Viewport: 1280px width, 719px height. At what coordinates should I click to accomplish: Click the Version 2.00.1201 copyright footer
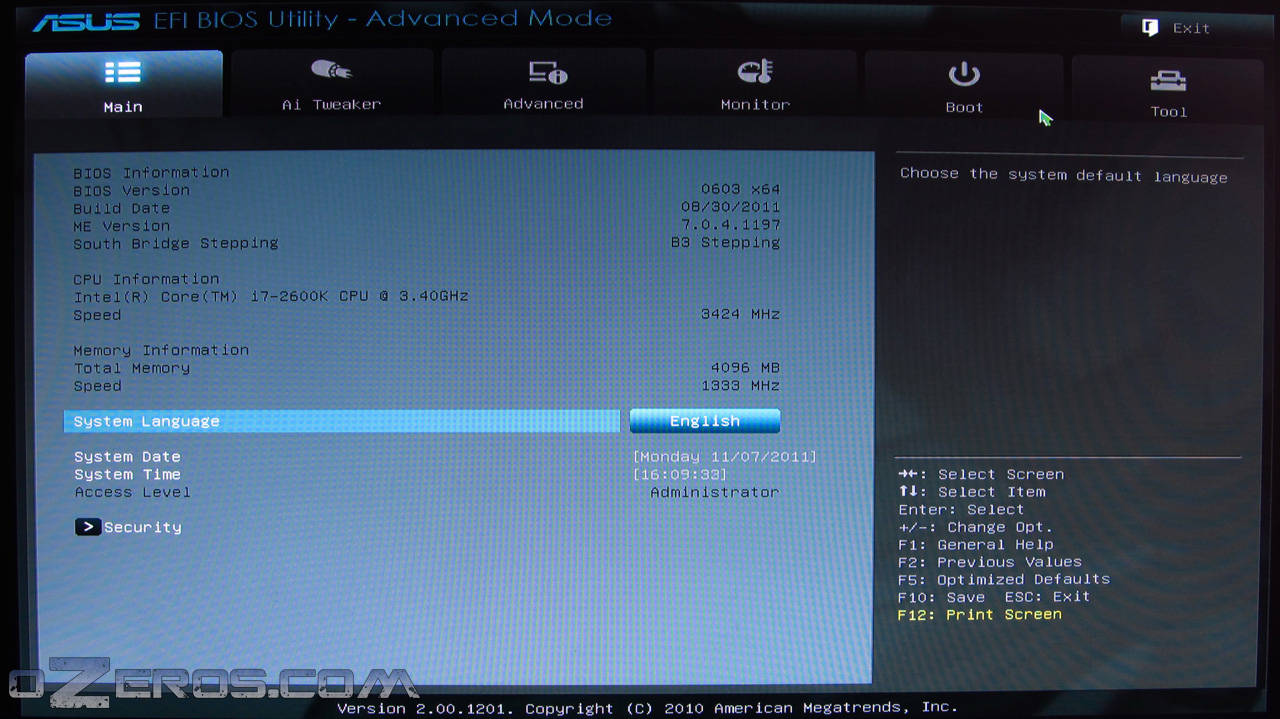pos(647,707)
